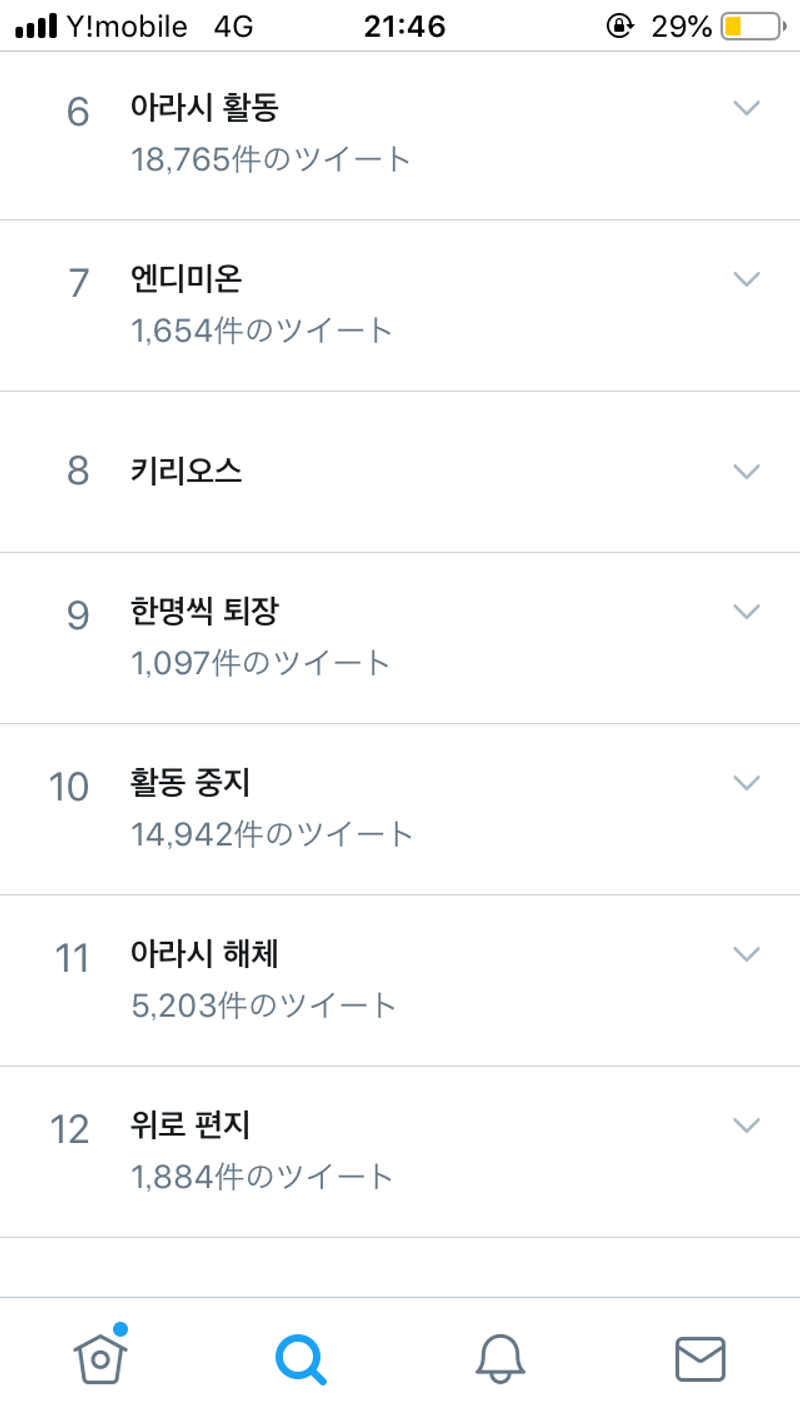Open the Messages envelope icon
This screenshot has width=800, height=1420.
point(700,1359)
